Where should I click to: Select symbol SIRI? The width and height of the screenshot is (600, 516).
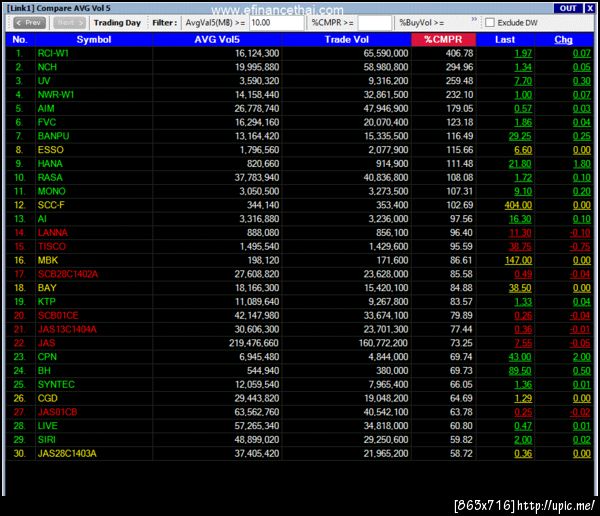46,439
